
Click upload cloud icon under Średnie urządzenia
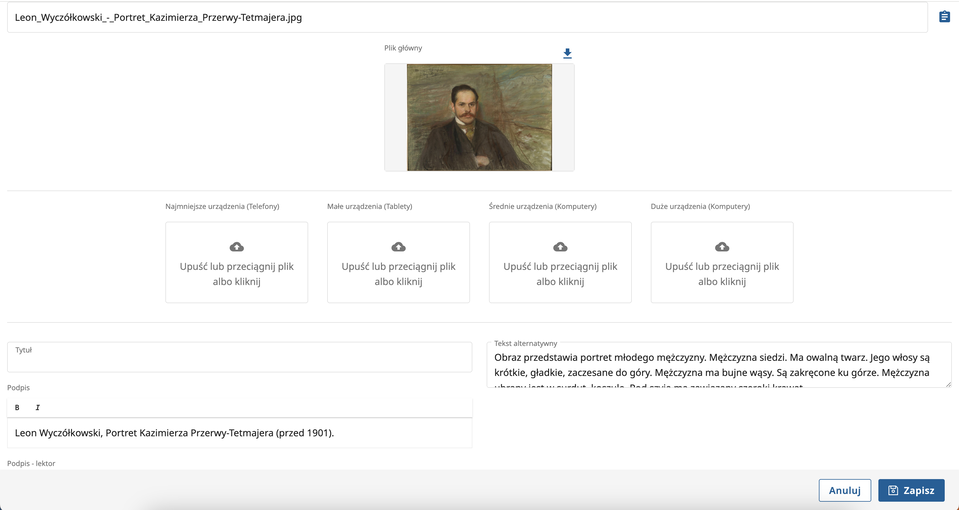[560, 247]
